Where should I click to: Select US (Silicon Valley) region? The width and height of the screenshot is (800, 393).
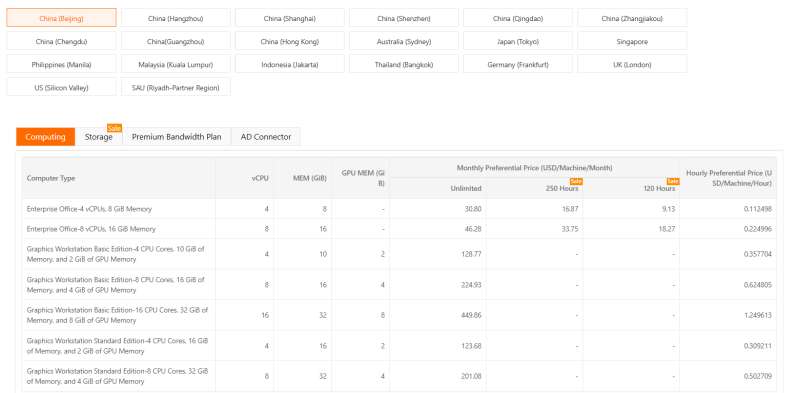tap(61, 88)
